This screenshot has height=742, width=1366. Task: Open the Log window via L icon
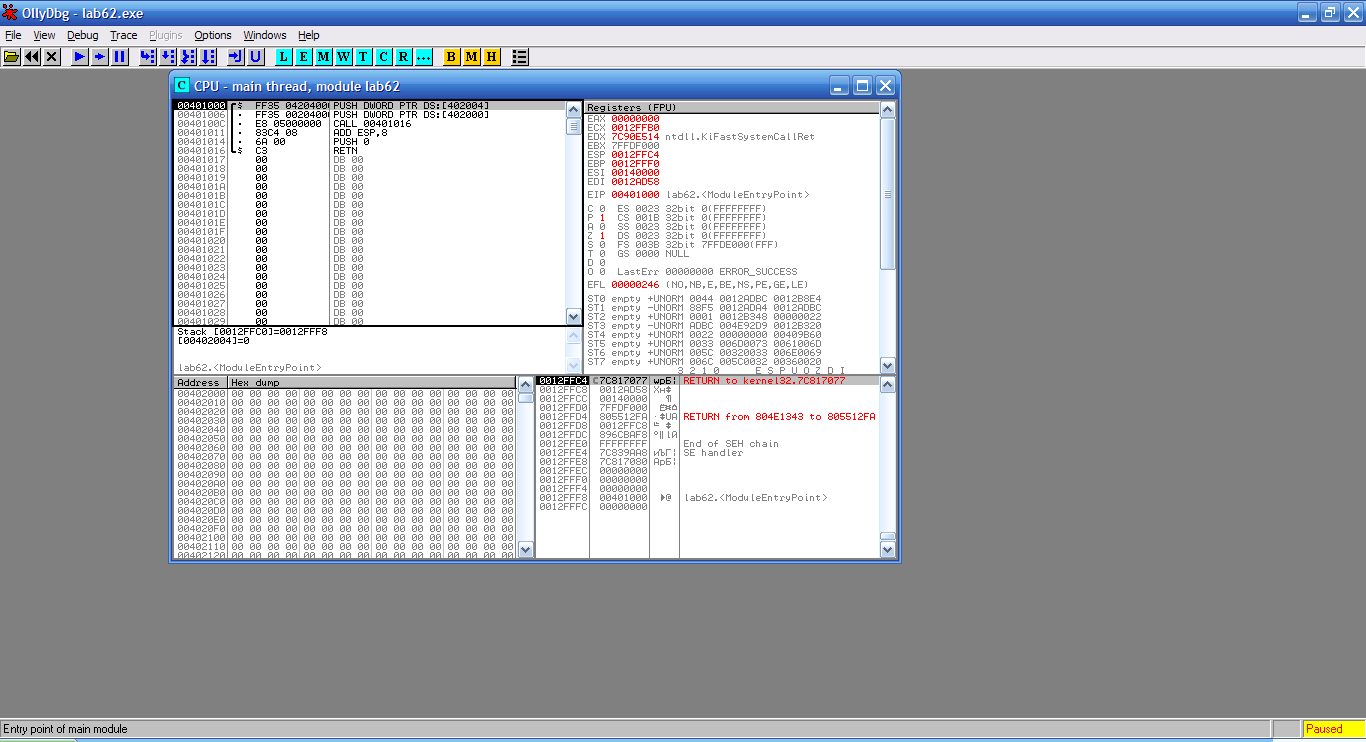pyautogui.click(x=284, y=57)
